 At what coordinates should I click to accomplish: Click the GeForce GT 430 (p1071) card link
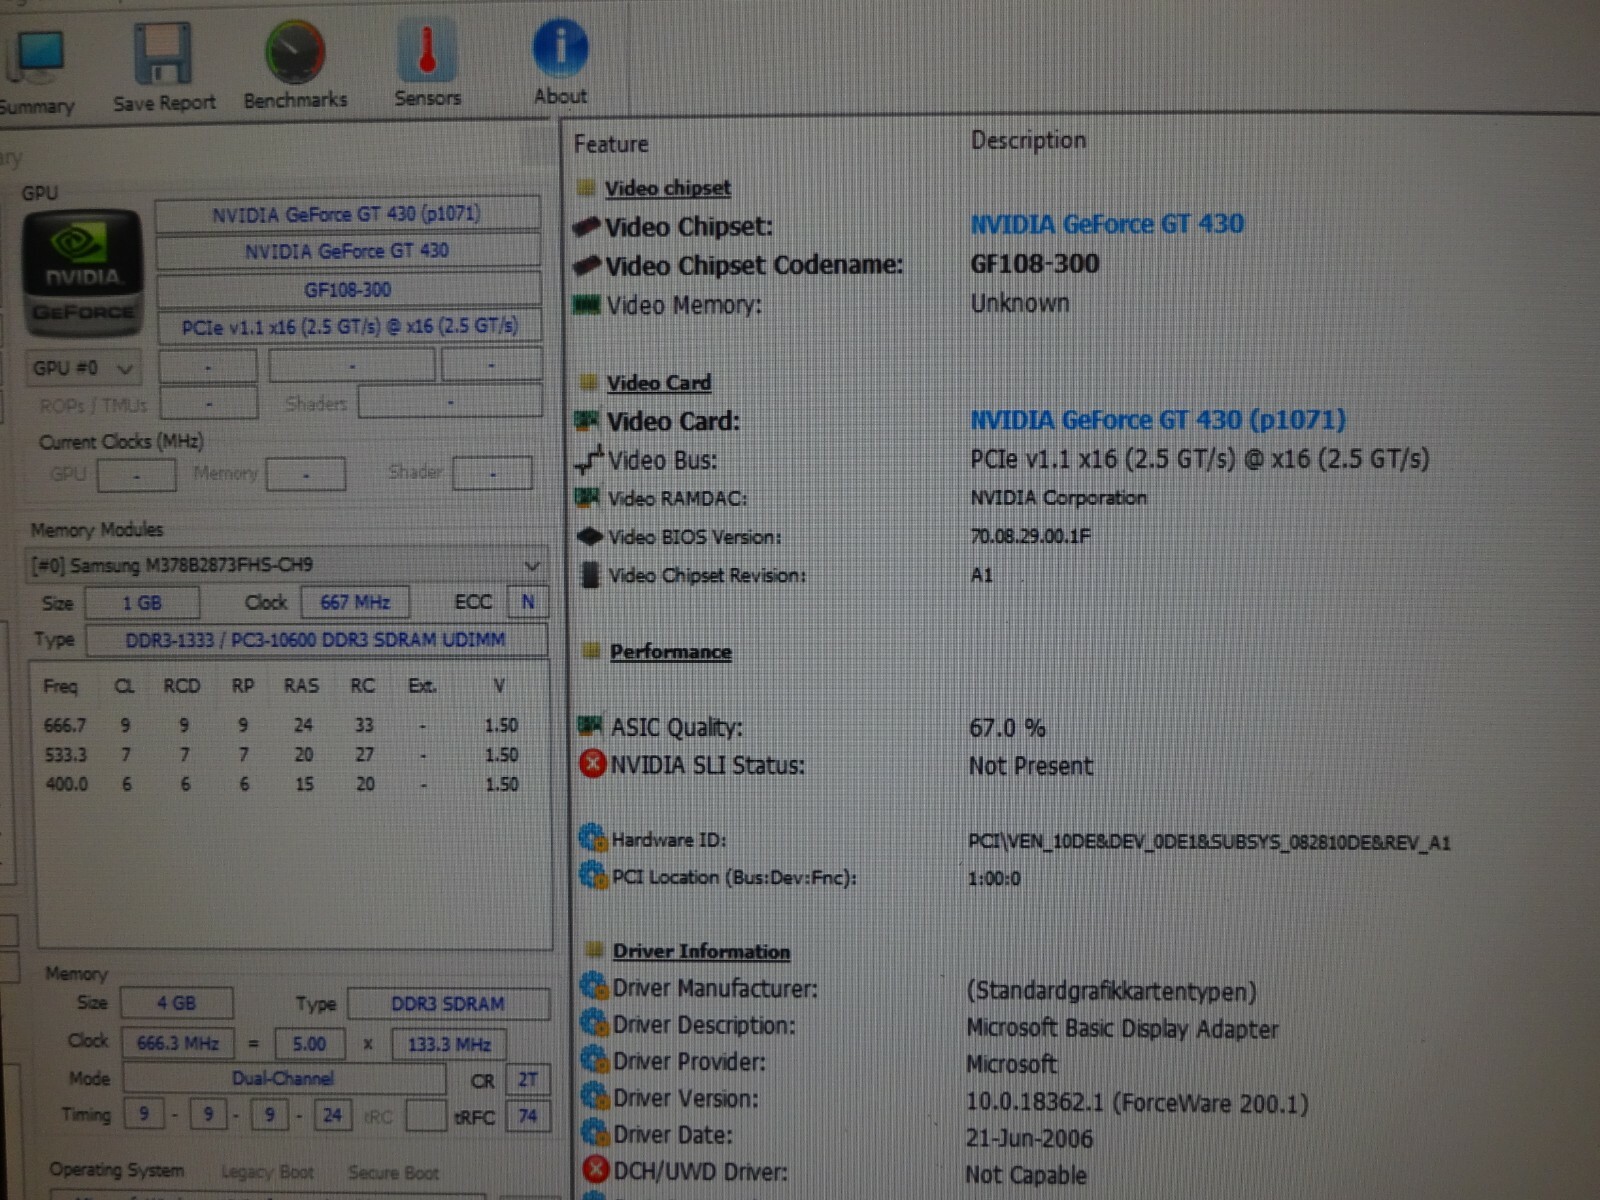pos(1158,420)
